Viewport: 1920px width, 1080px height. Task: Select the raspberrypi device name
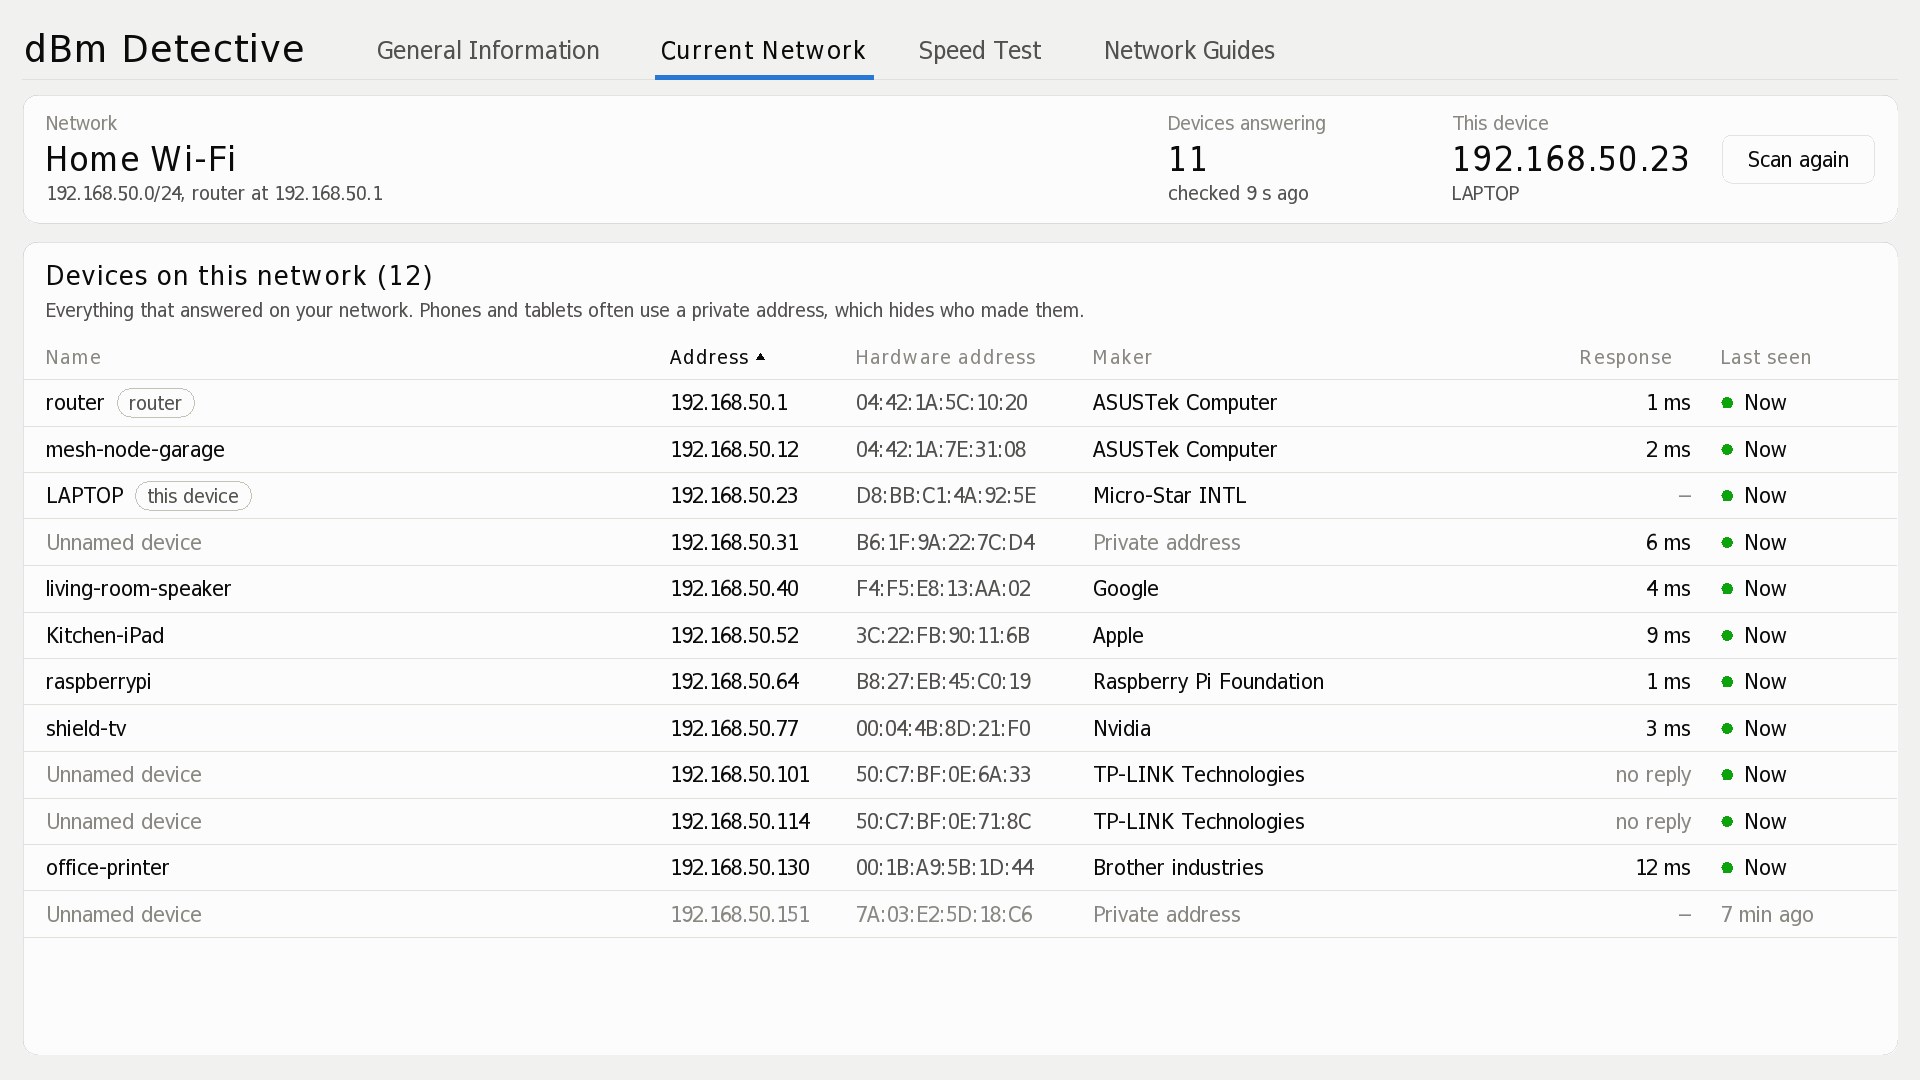pyautogui.click(x=98, y=682)
